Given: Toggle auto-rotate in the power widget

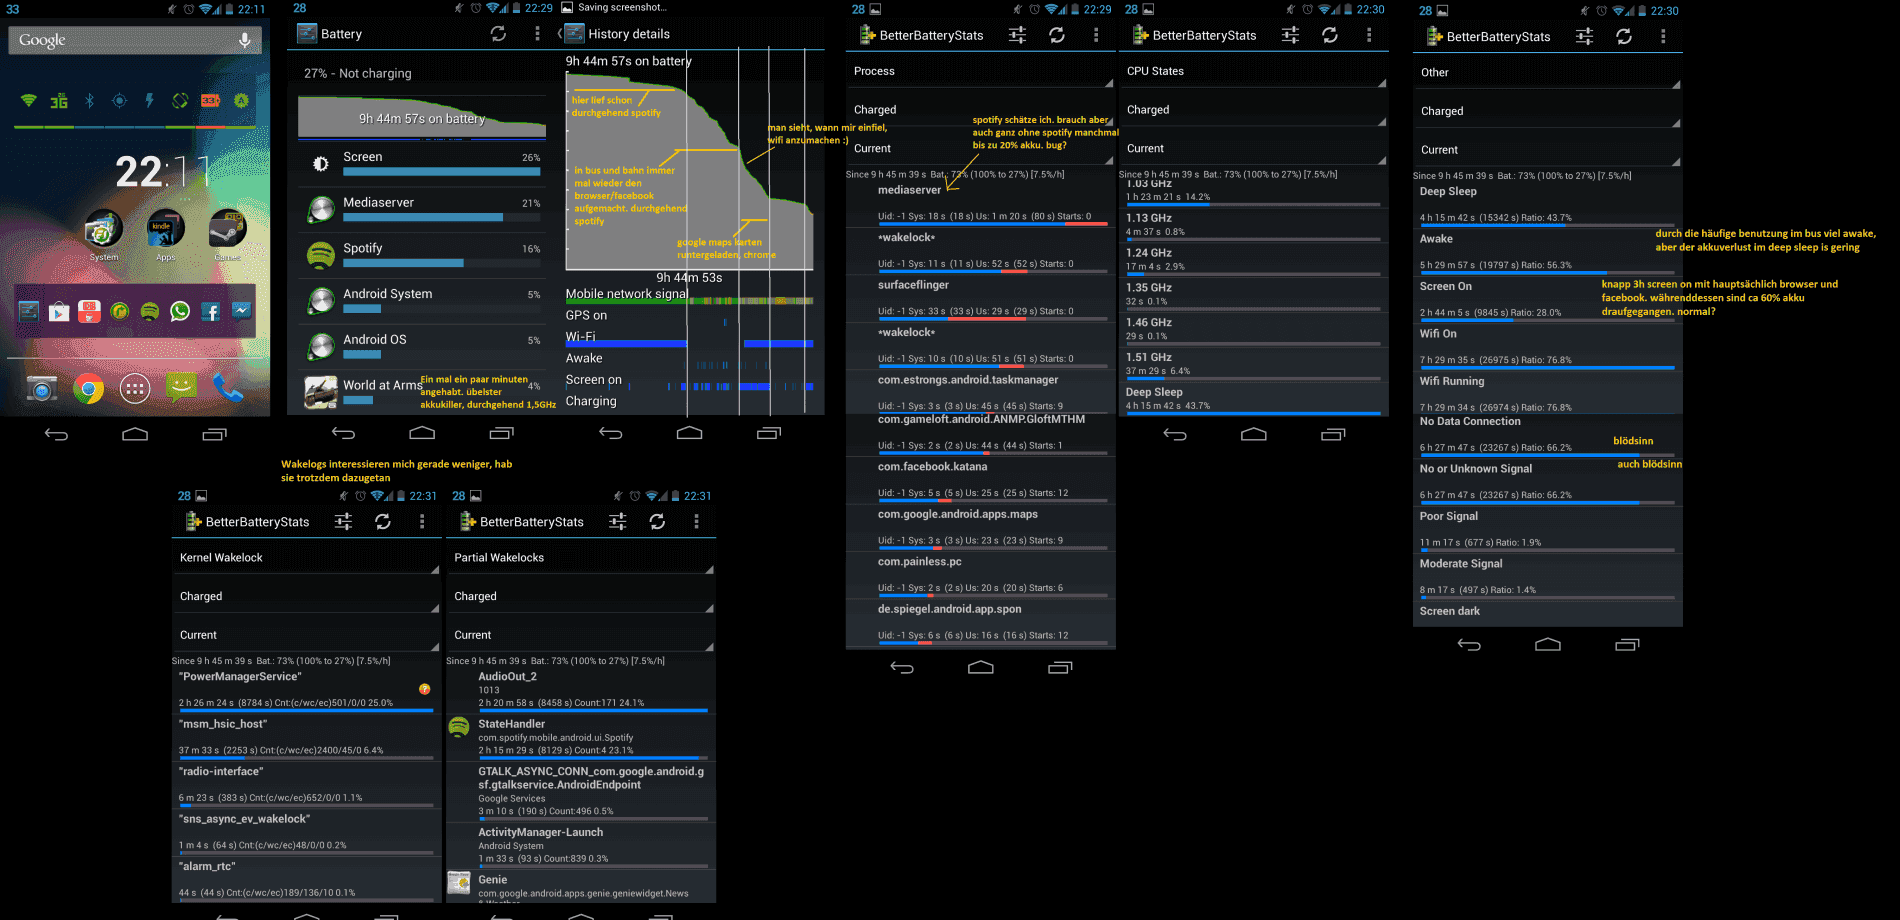Looking at the screenshot, I should (180, 101).
